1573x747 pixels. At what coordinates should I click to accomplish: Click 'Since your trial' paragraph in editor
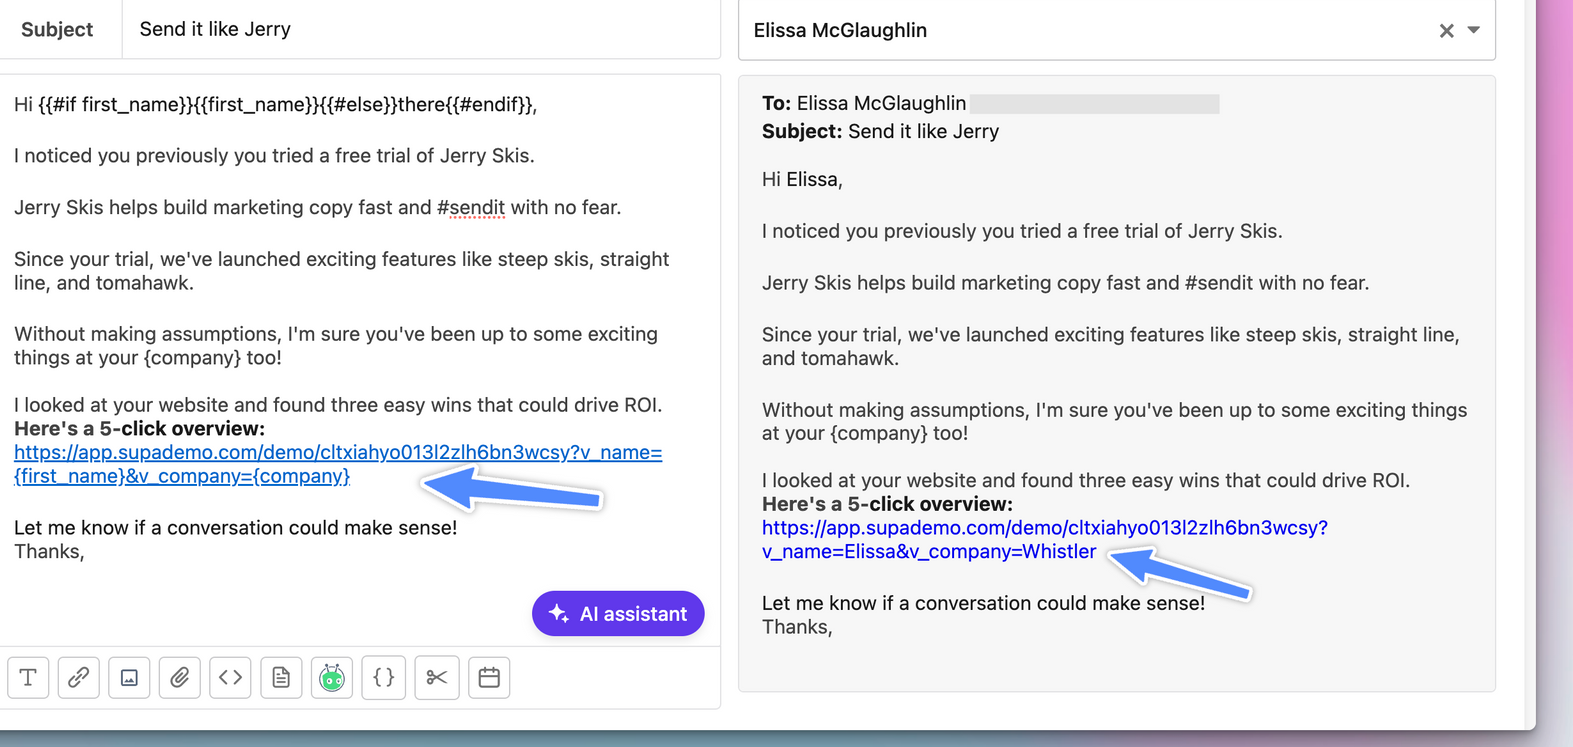point(342,271)
